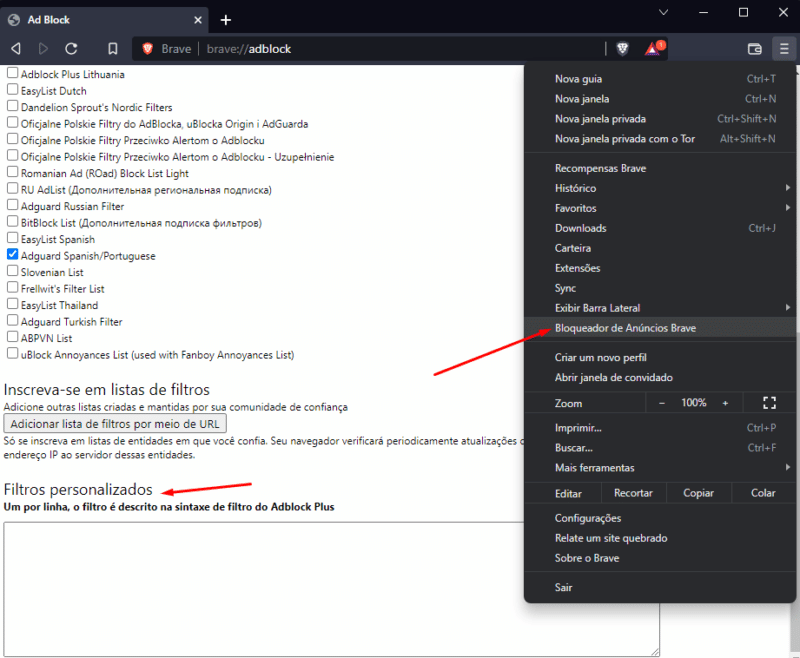Open Brave Rewards triangle icon

point(654,48)
